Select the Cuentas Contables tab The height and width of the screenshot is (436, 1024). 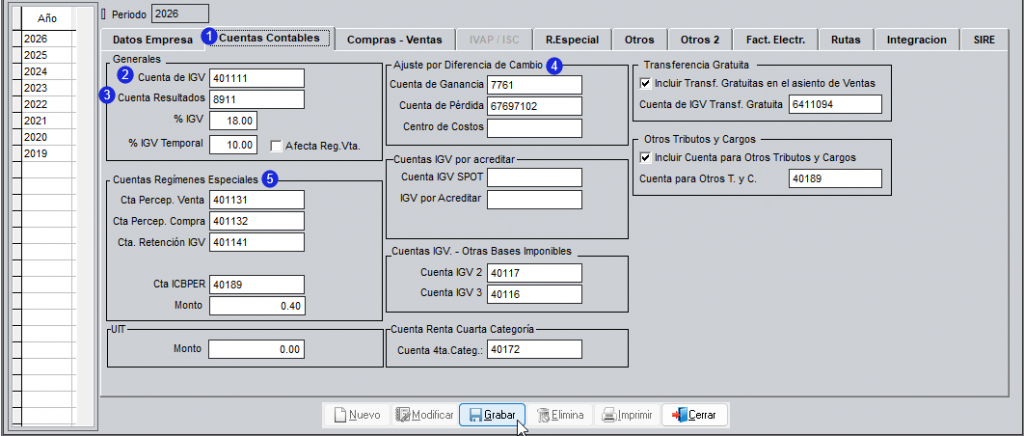click(269, 38)
